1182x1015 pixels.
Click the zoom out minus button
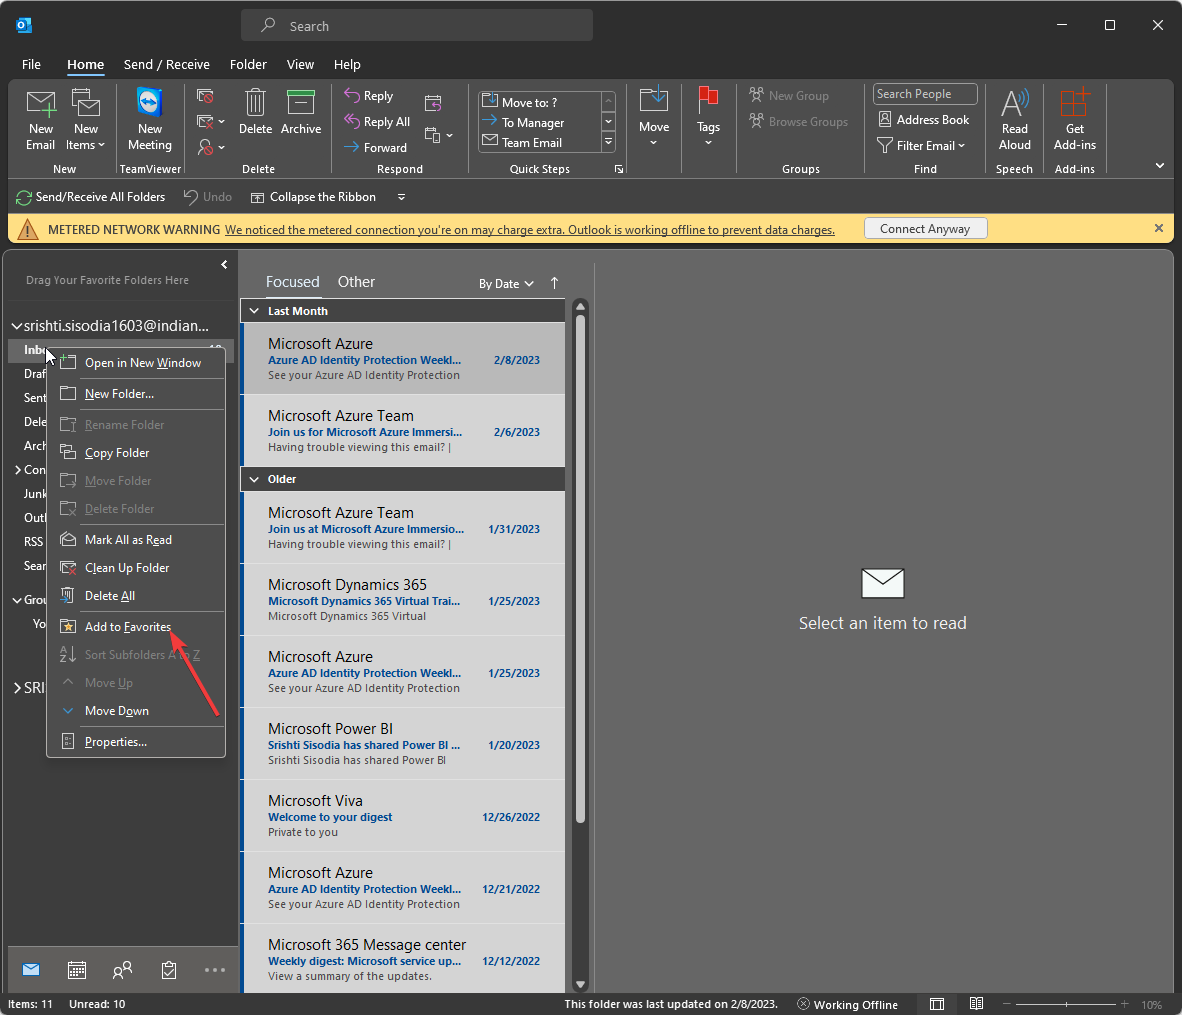click(1006, 1004)
